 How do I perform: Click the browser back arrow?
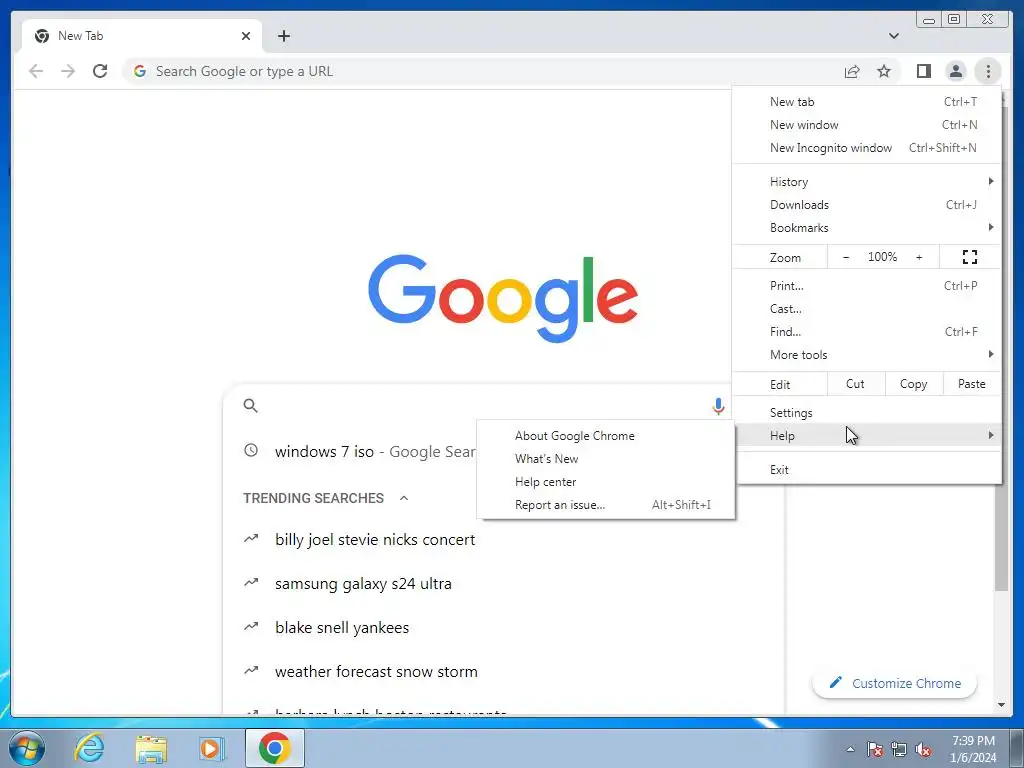[x=36, y=71]
